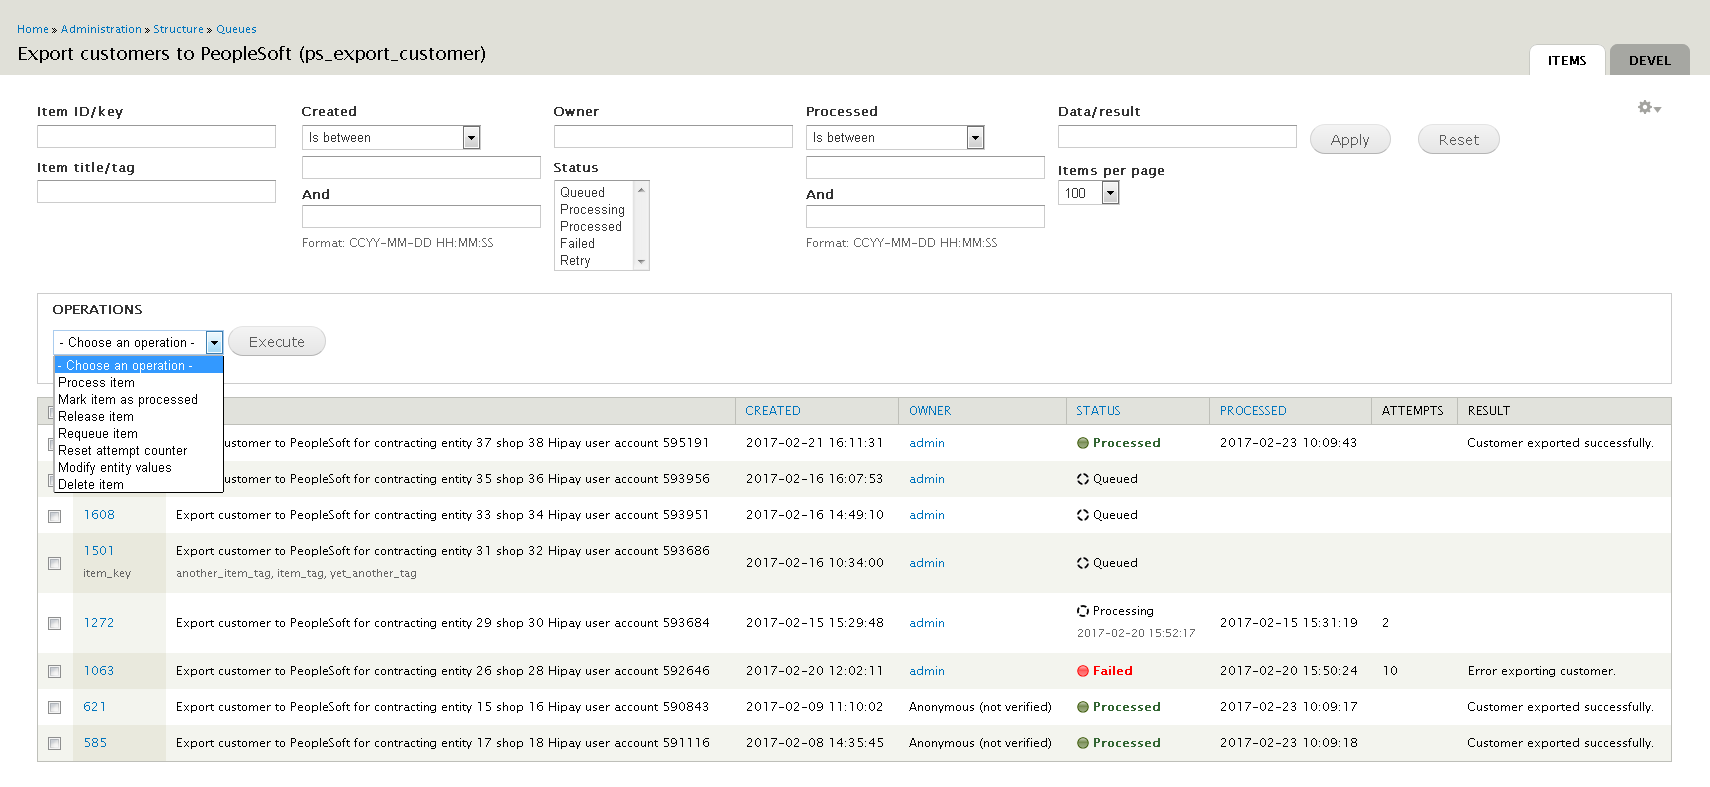This screenshot has height=787, width=1710.
Task: Open admin owner link in row 1063
Action: (927, 671)
